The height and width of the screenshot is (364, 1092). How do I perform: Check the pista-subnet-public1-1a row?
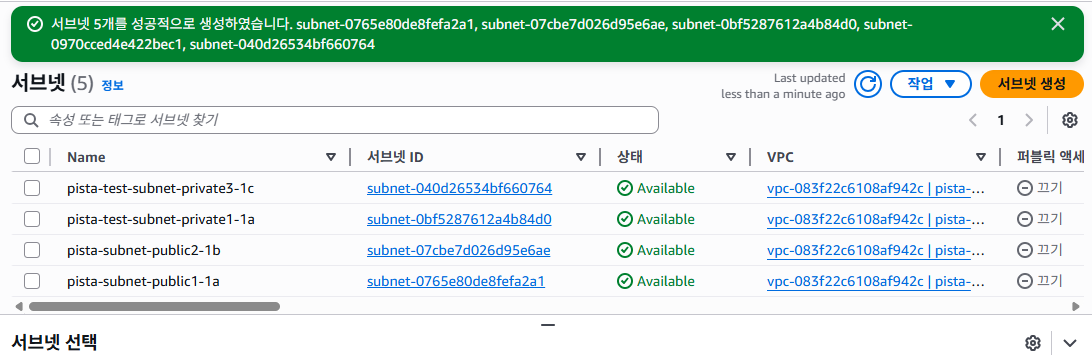(32, 281)
